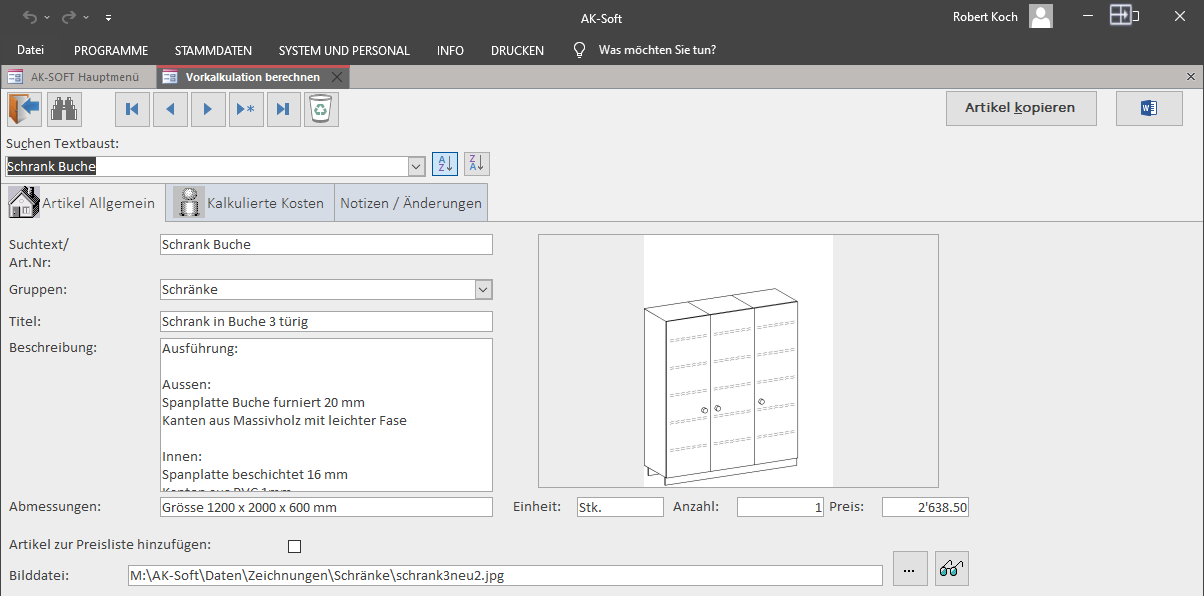1204x596 pixels.
Task: Delete record with recycle bin icon
Action: (321, 109)
